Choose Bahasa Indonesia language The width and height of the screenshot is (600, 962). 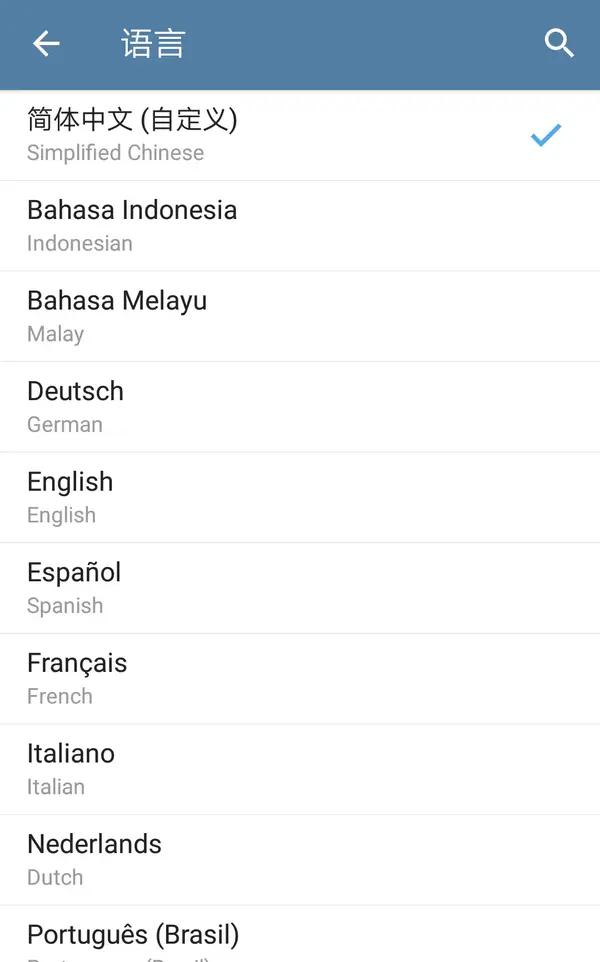tap(132, 211)
